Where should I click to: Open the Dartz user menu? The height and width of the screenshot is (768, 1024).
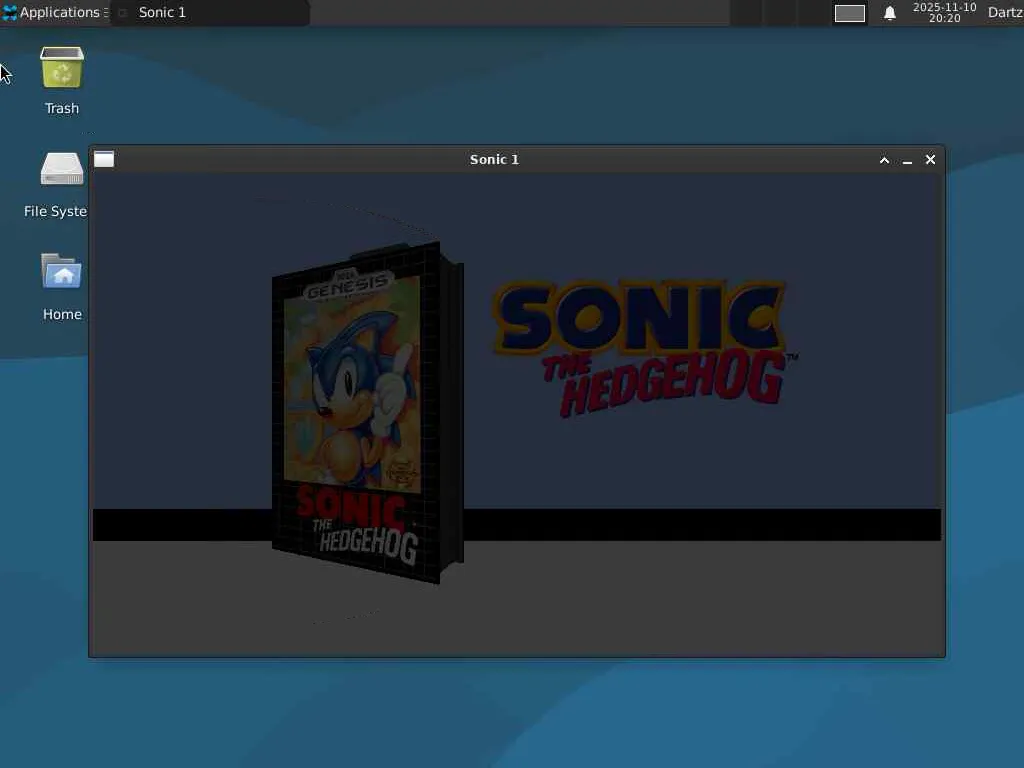point(1005,12)
